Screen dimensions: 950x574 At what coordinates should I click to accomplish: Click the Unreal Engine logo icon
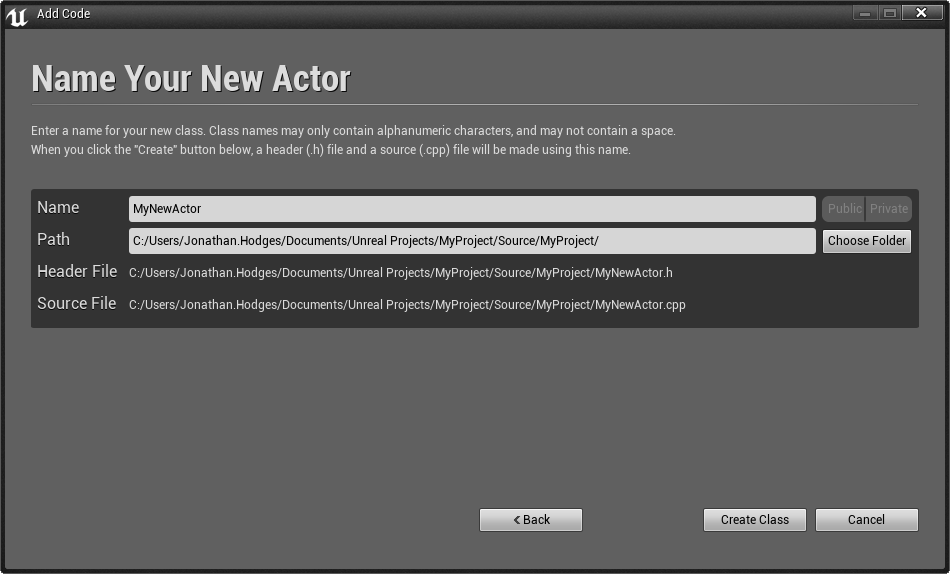17,15
